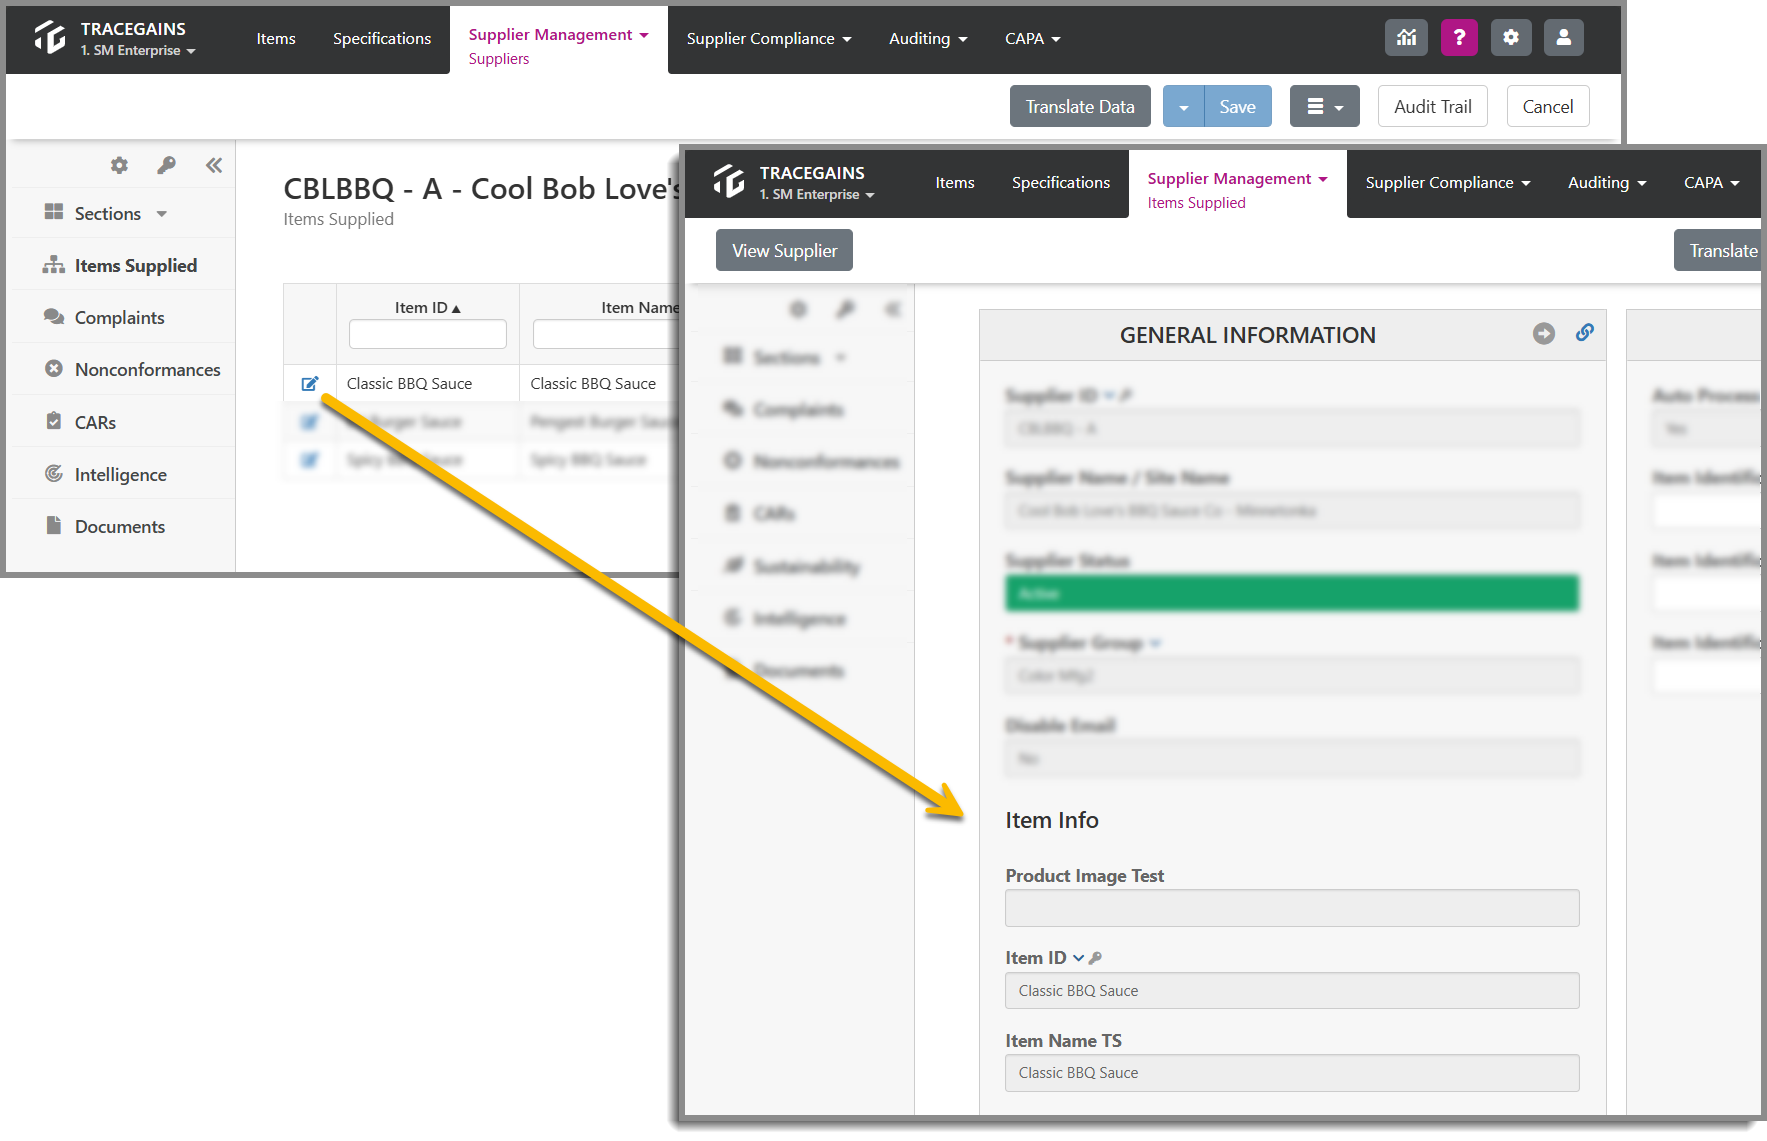Click the Audit Trail button
Viewport: 1767px width, 1141px height.
pyautogui.click(x=1432, y=106)
